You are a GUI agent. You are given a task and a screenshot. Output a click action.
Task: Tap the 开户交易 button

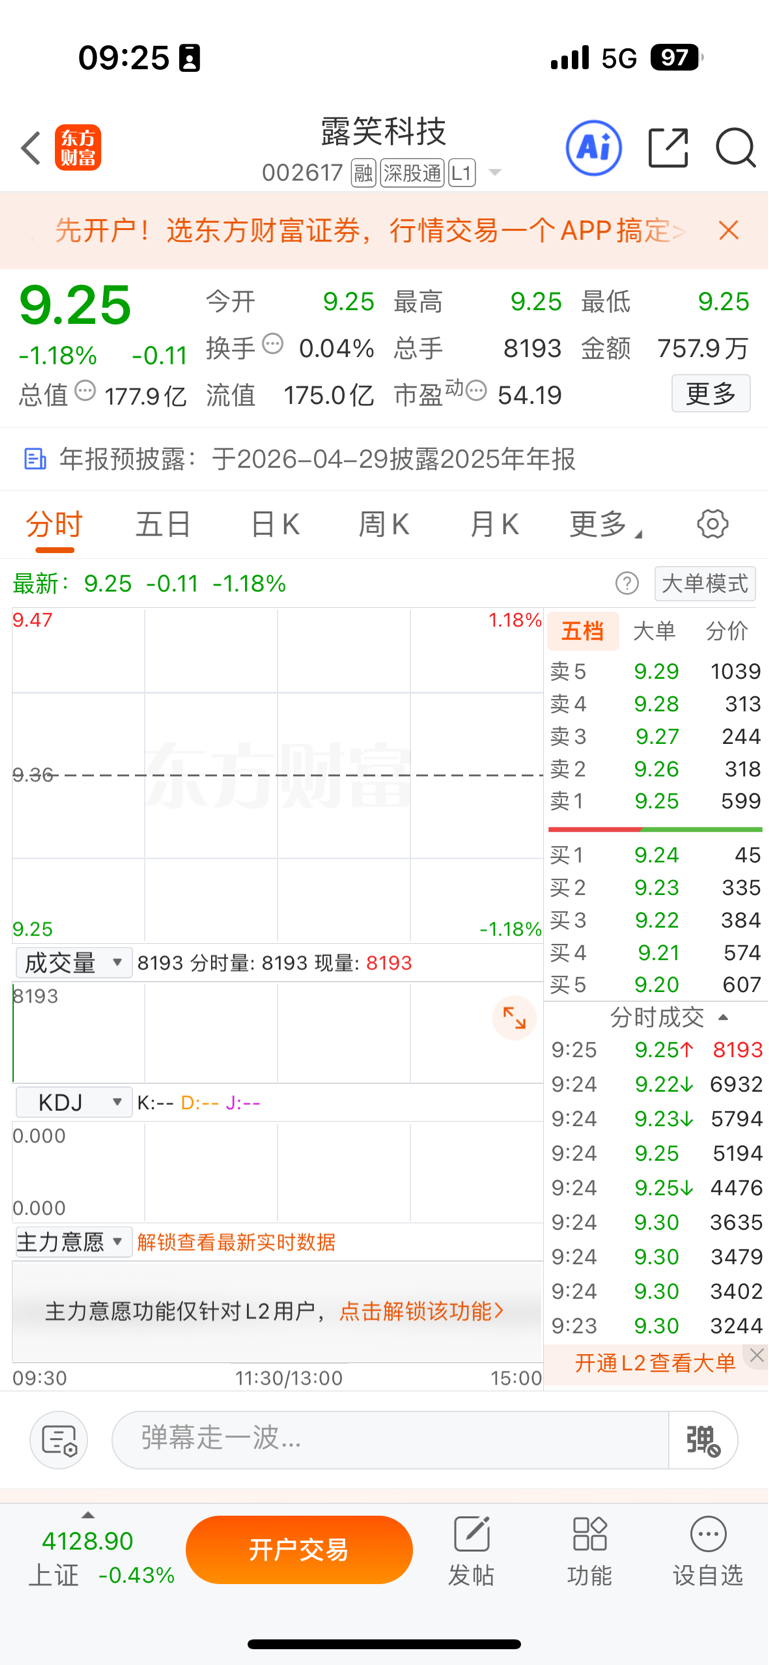[x=299, y=1550]
